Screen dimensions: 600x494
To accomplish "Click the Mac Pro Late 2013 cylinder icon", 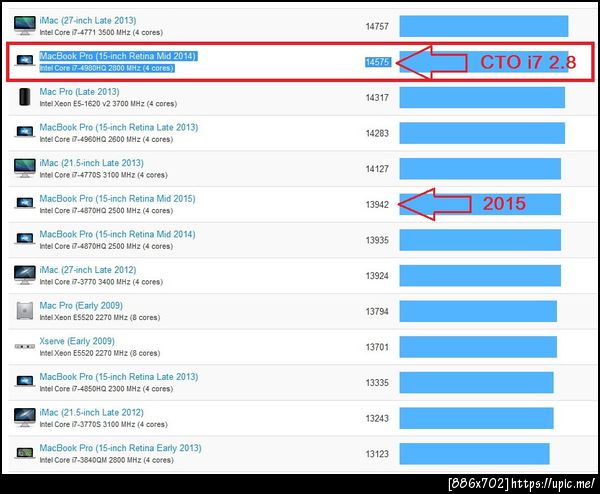I will tap(24, 97).
